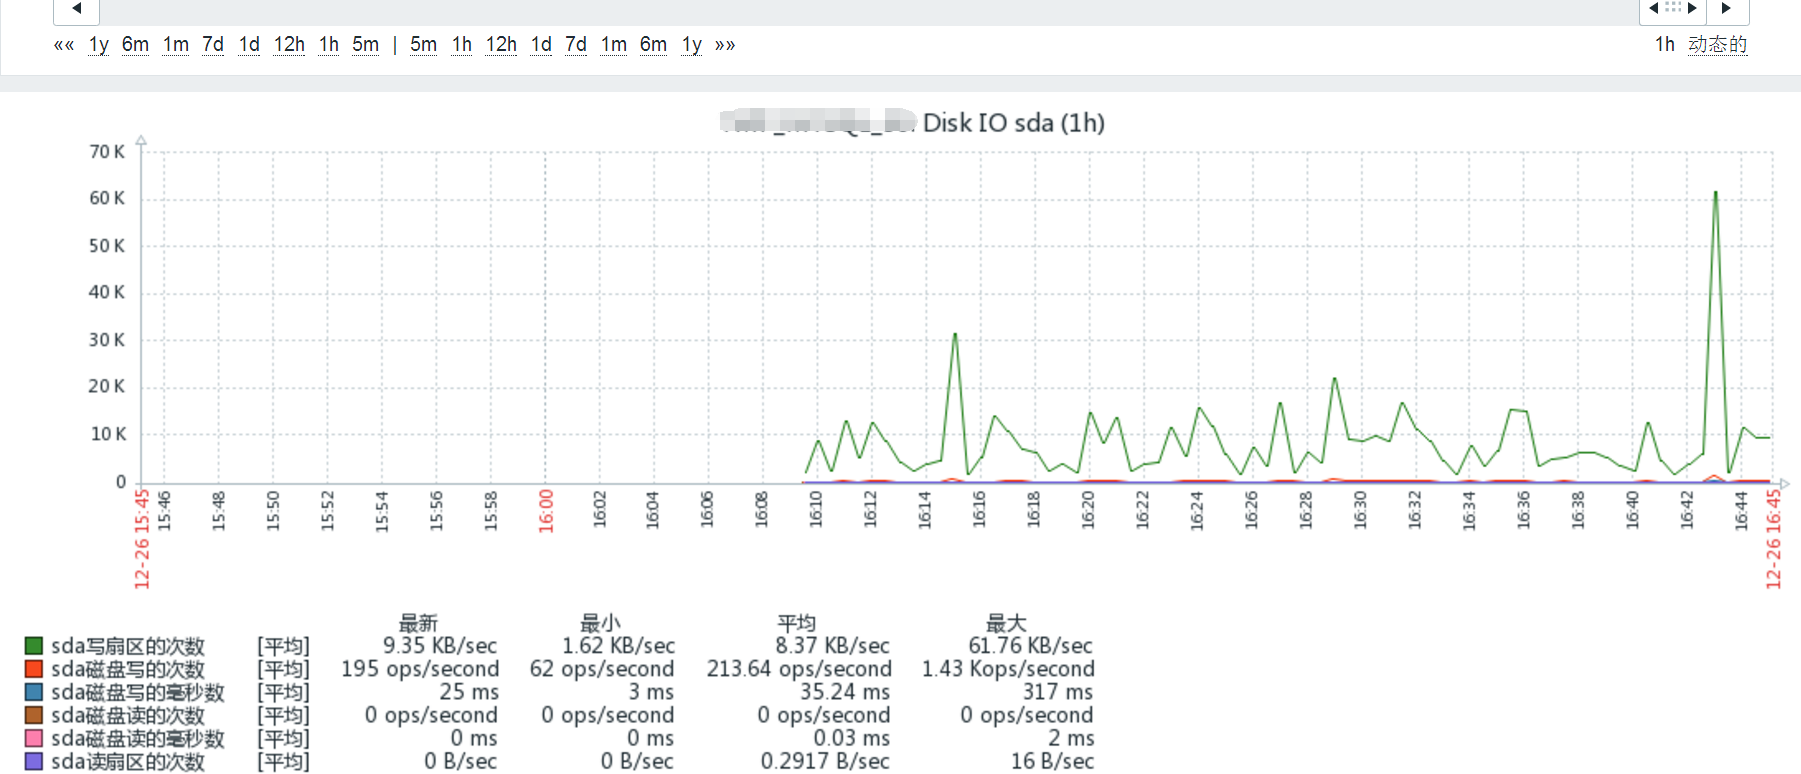This screenshot has width=1801, height=774.
Task: Click the 动态的 (dynamic) toggle link
Action: [x=1717, y=45]
